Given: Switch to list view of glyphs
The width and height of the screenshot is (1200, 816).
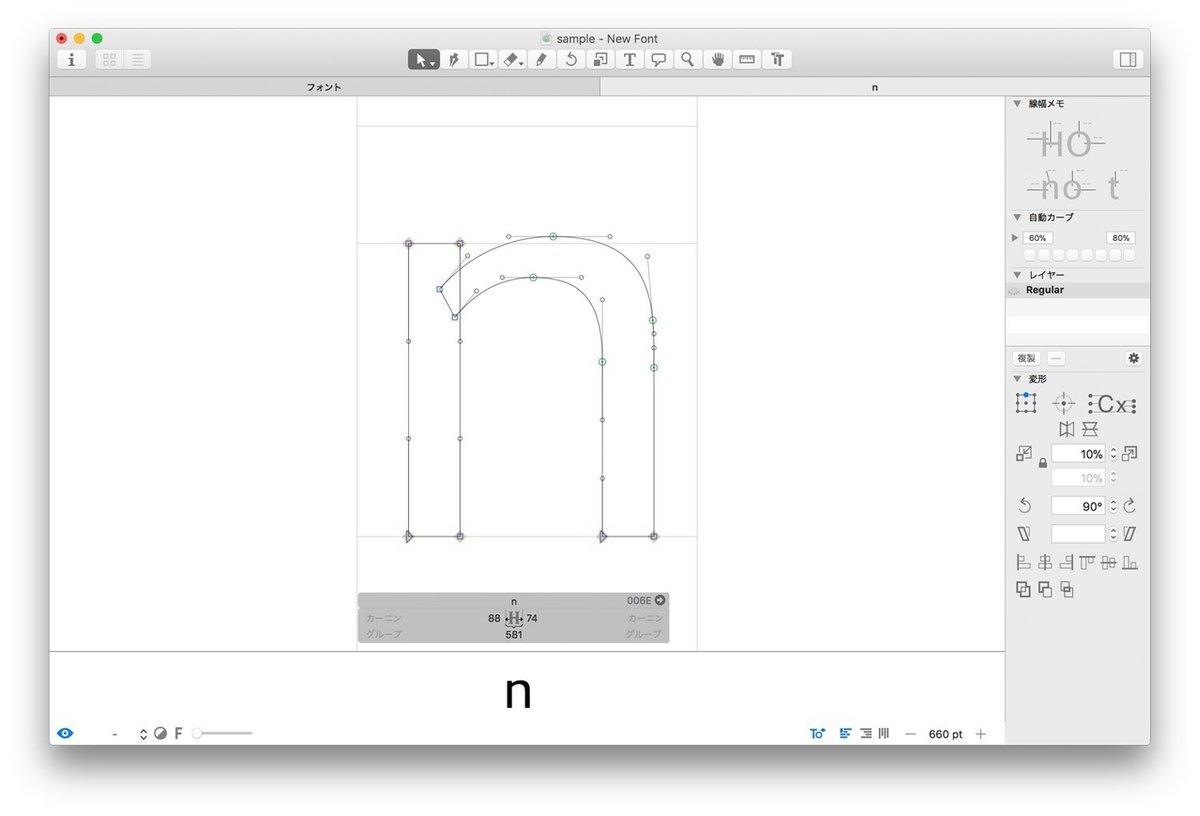Looking at the screenshot, I should pyautogui.click(x=138, y=60).
